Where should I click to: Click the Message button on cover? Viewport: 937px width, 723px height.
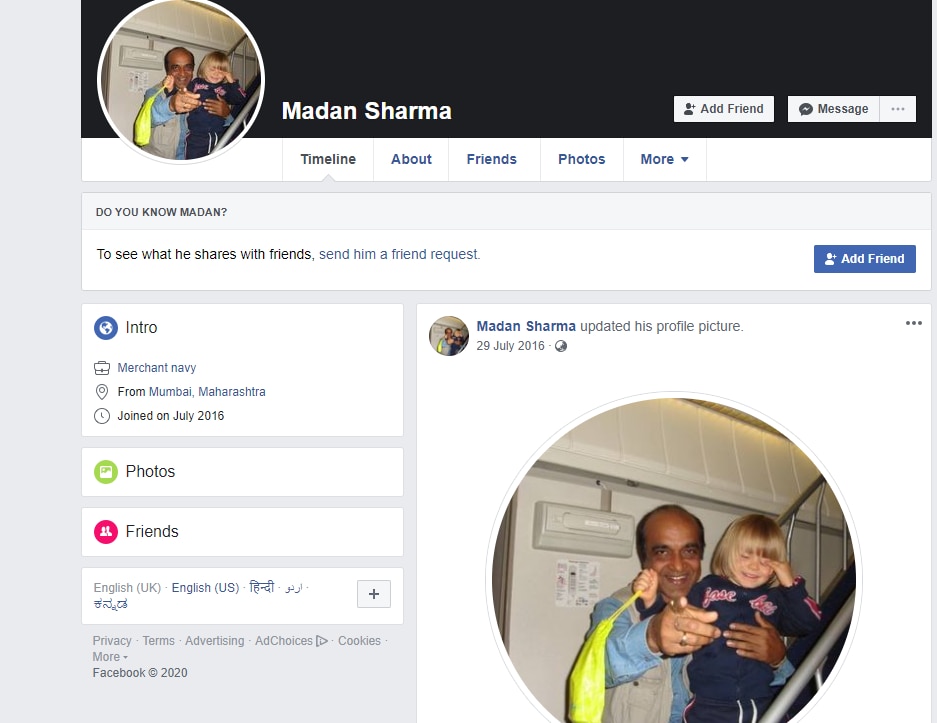point(834,109)
